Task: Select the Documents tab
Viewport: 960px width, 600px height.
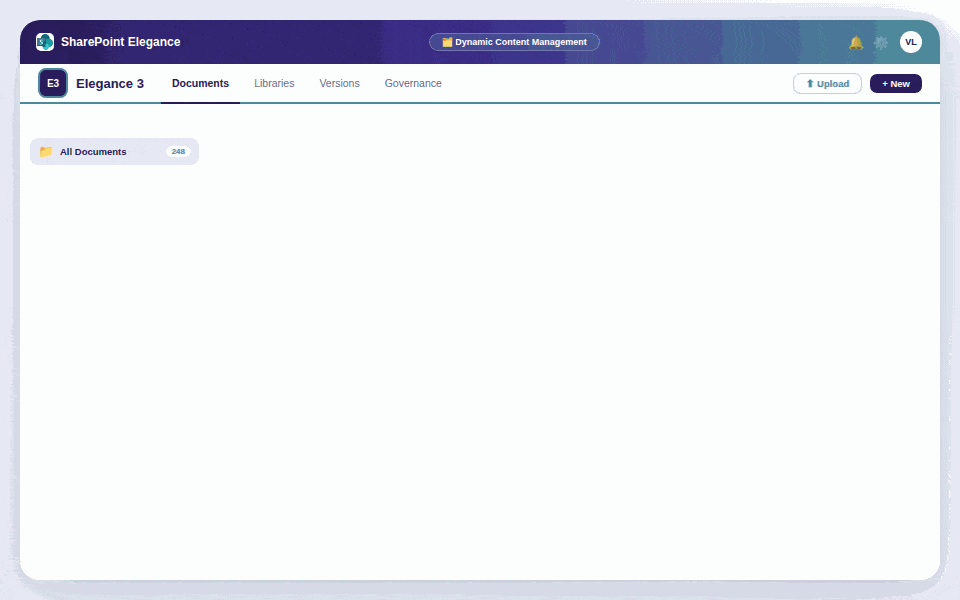Action: click(200, 83)
